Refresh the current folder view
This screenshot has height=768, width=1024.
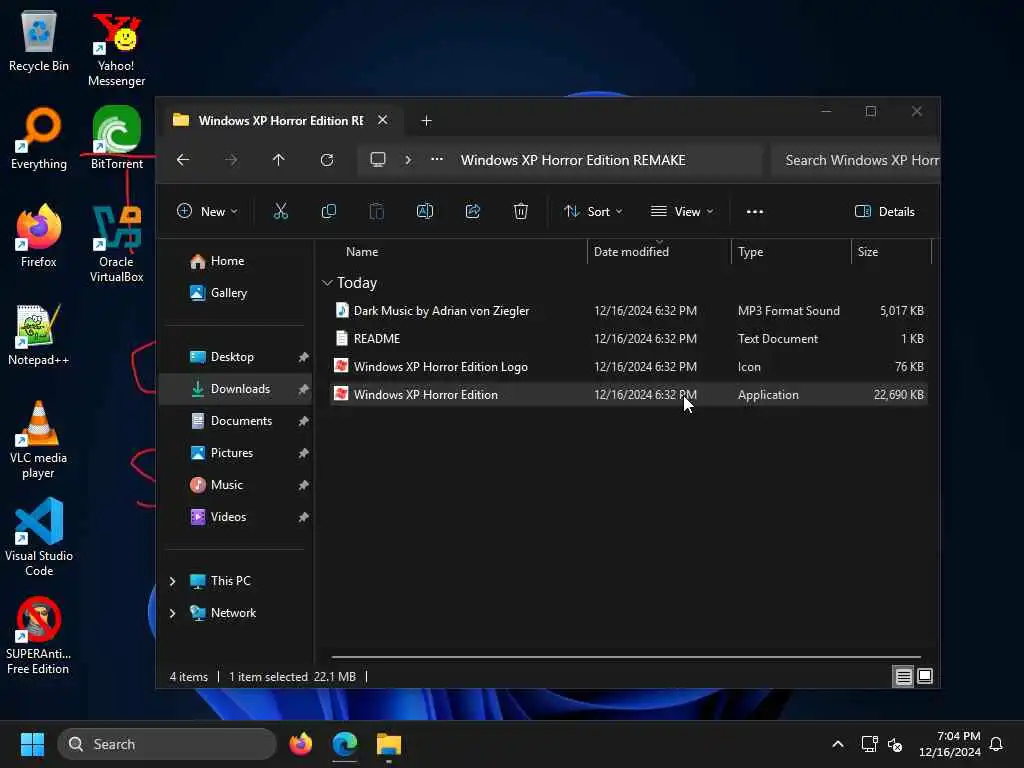(327, 160)
